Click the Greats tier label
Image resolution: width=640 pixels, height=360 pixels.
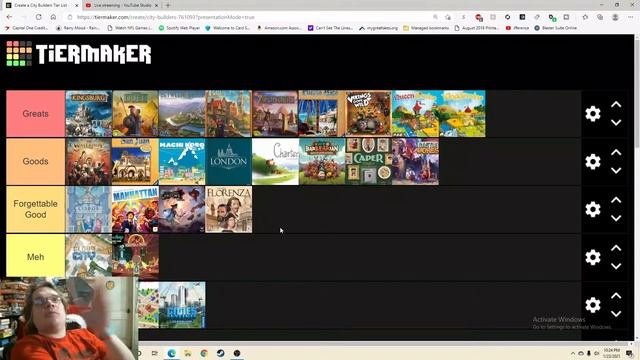coord(36,114)
